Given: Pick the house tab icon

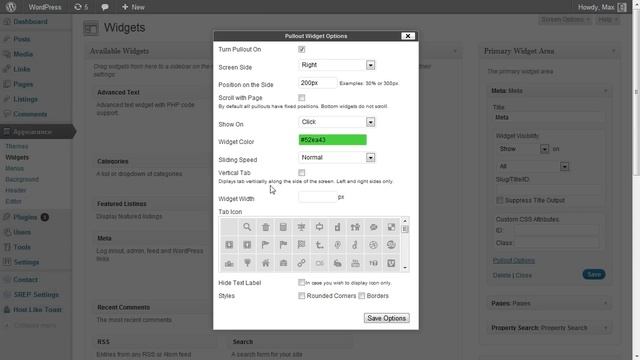Looking at the screenshot, I should 265,263.
